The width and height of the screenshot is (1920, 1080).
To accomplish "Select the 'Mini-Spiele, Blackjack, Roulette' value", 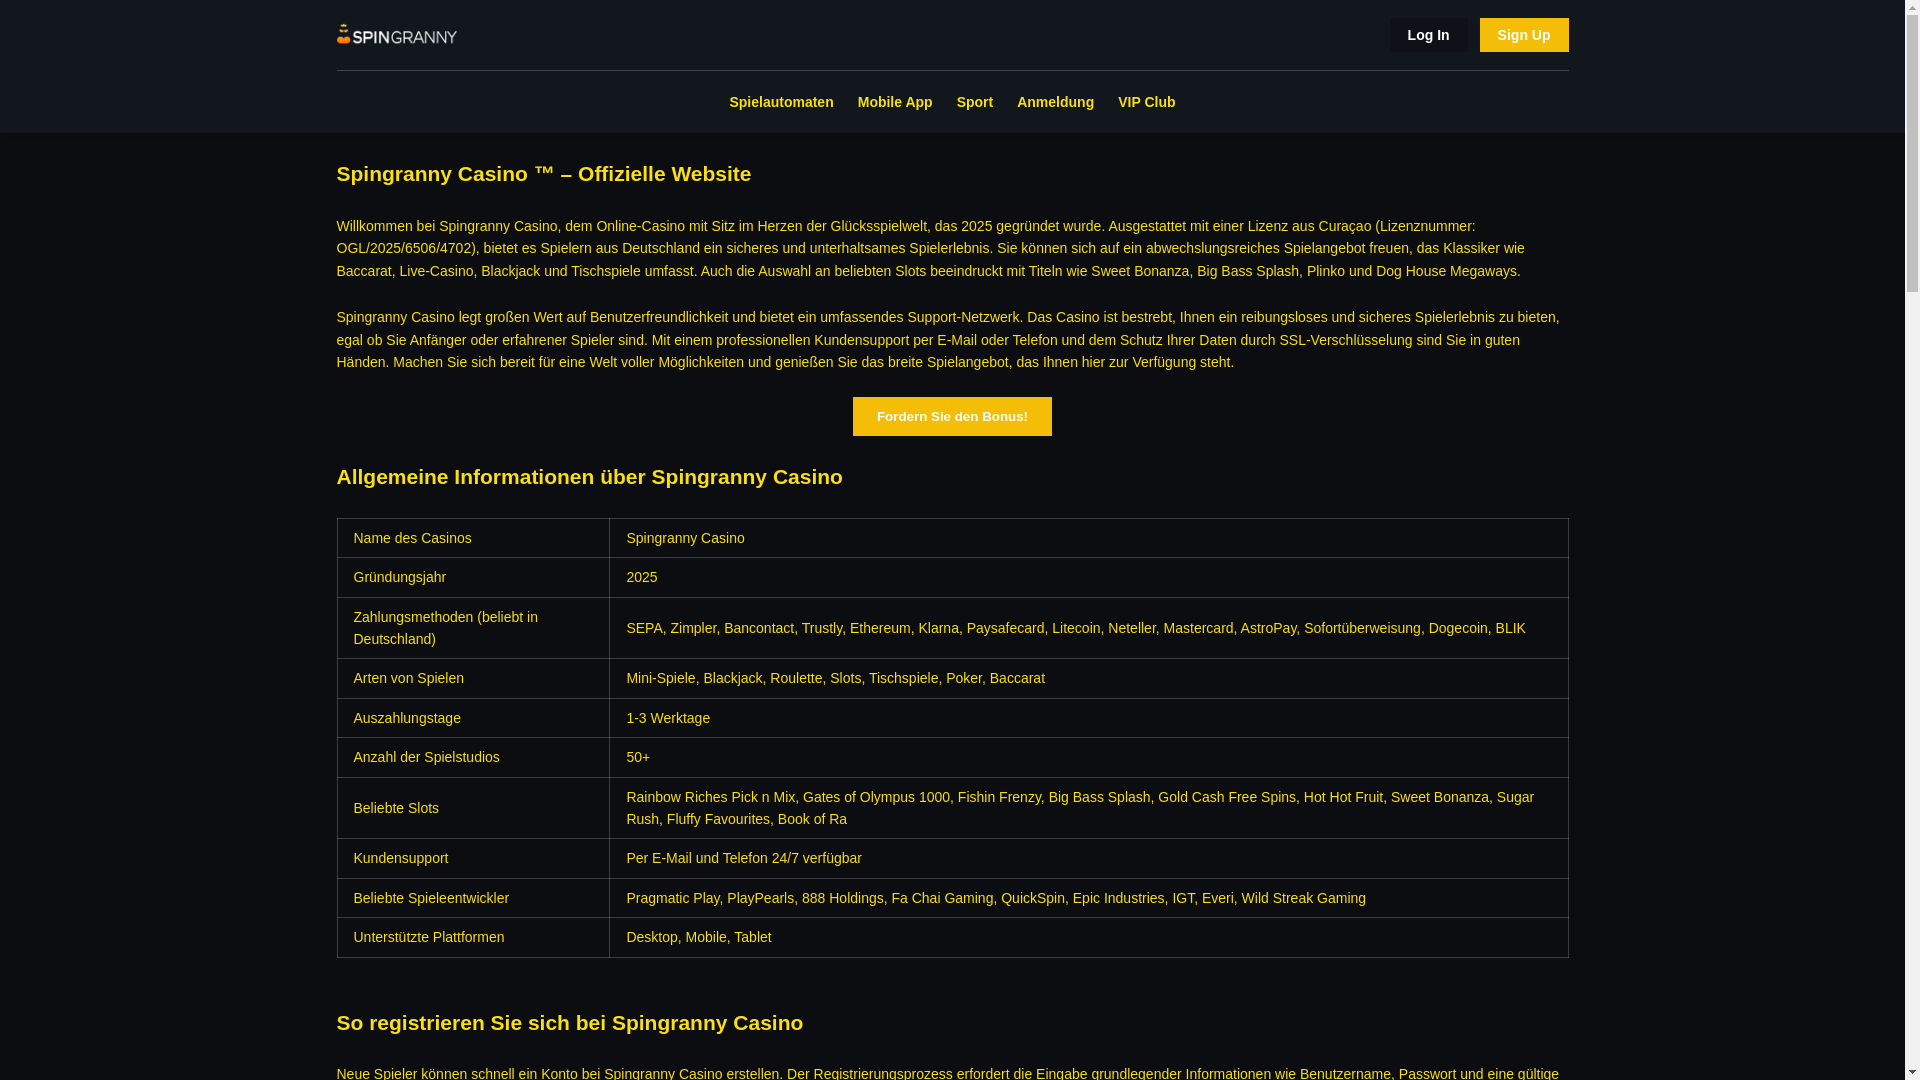I will (835, 678).
